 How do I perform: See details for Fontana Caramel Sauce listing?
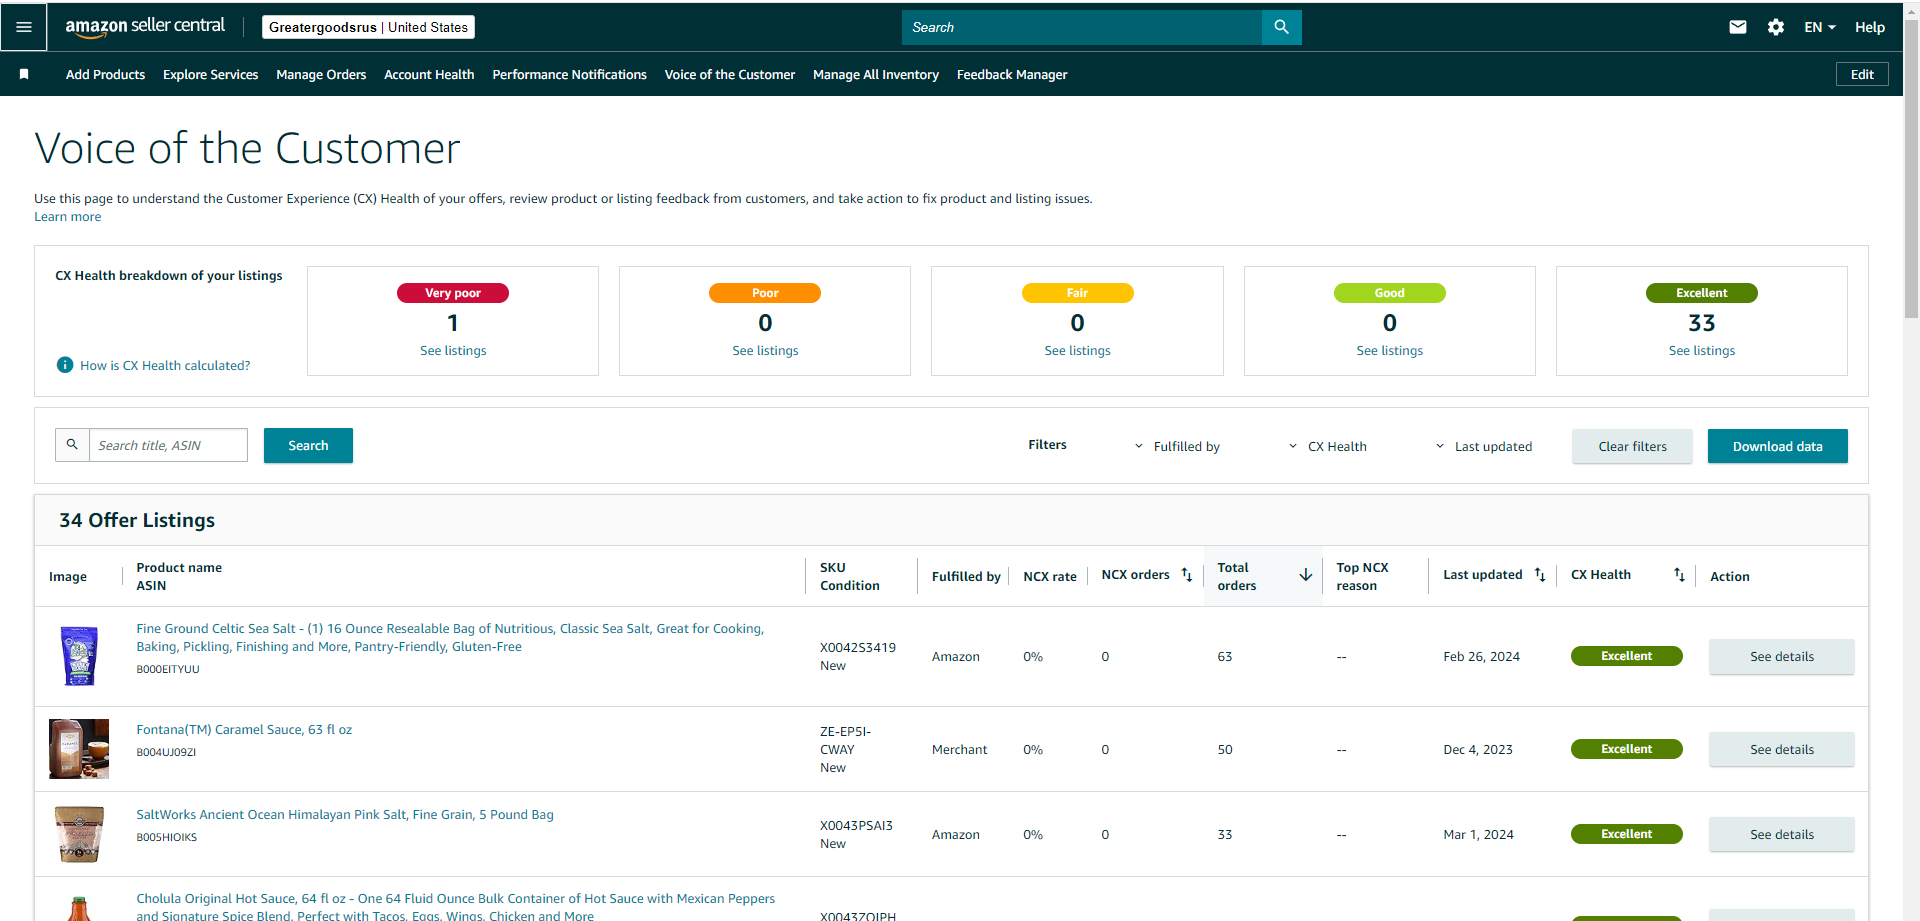click(1781, 749)
